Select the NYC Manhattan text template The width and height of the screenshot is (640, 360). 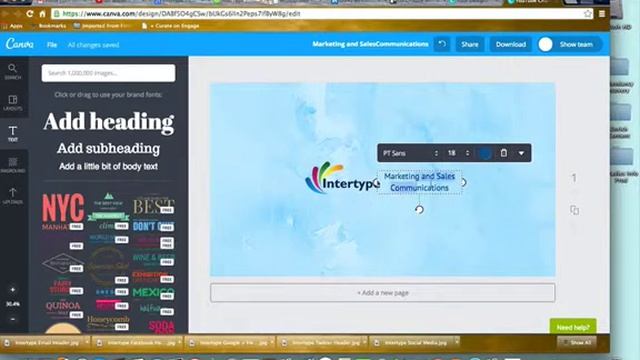[x=63, y=211]
